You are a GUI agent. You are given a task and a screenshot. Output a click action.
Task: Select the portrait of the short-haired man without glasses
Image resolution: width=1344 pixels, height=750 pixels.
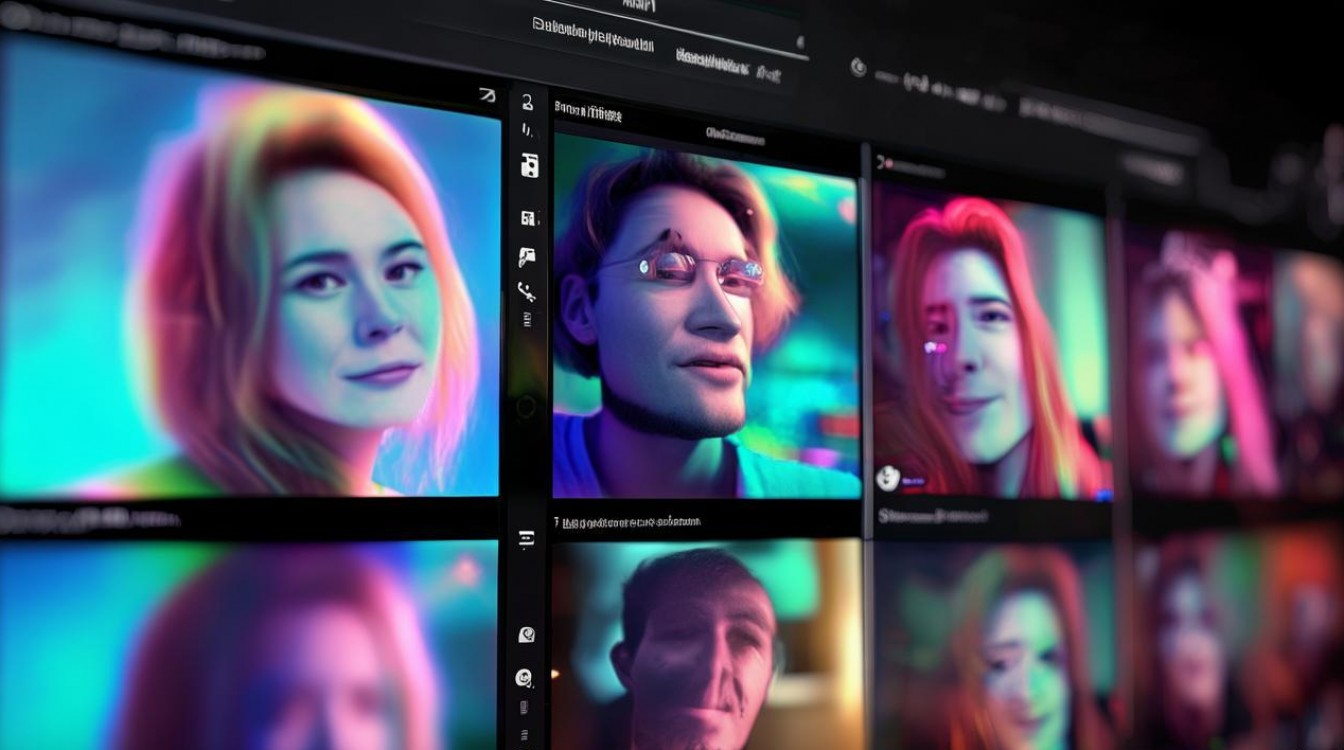tap(706, 645)
